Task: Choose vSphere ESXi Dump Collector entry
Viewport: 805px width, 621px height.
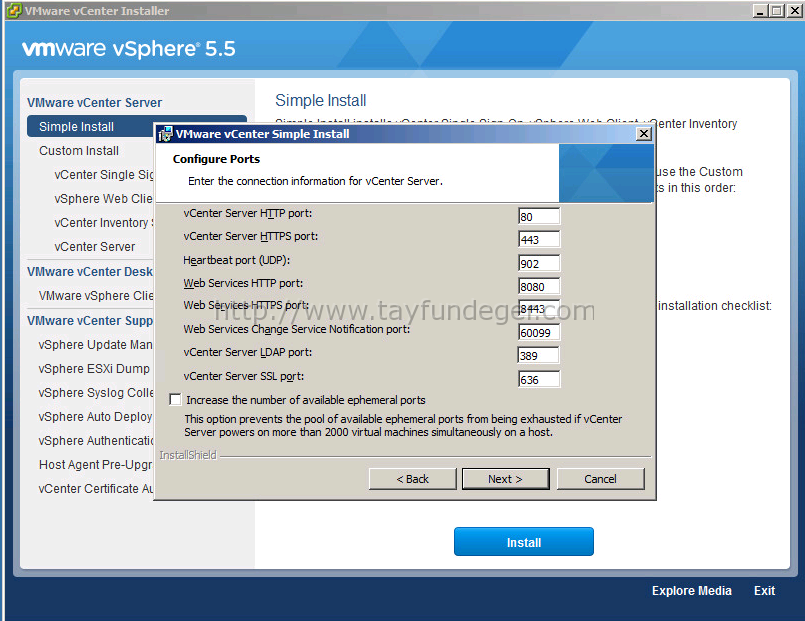Action: click(x=94, y=368)
